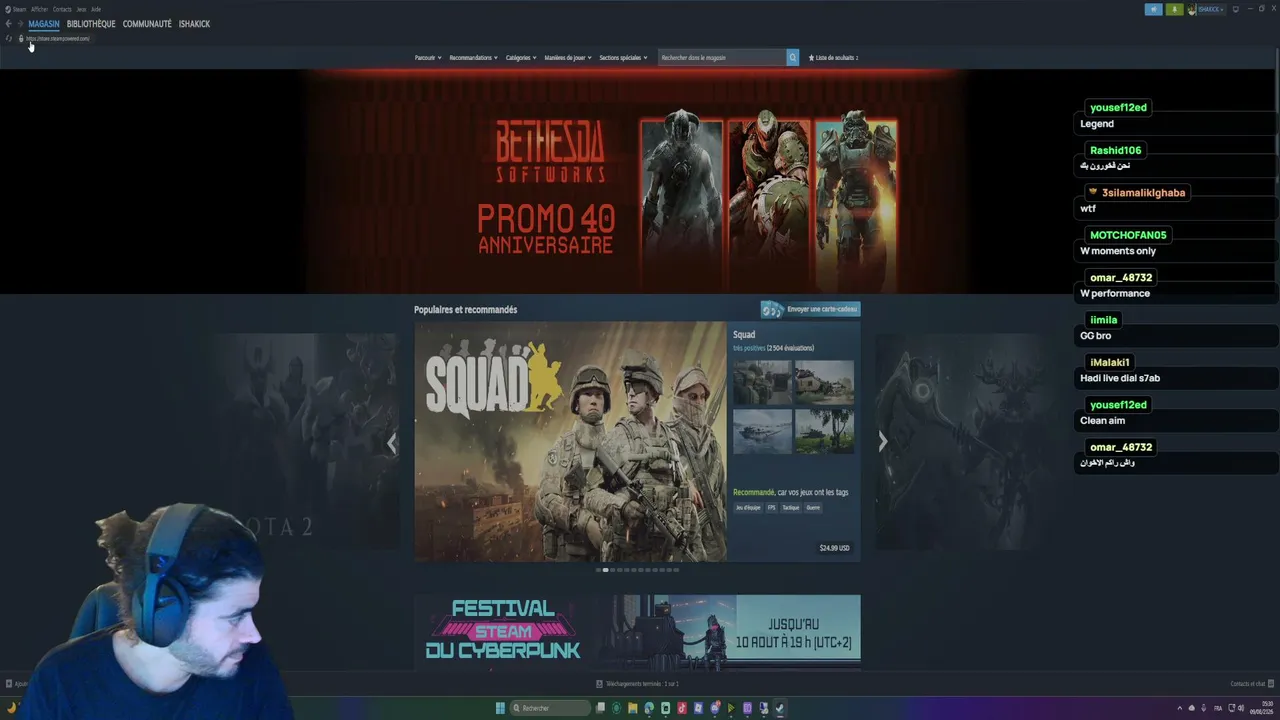
Task: Expand the Sections spéciales dropdown
Action: coord(623,58)
